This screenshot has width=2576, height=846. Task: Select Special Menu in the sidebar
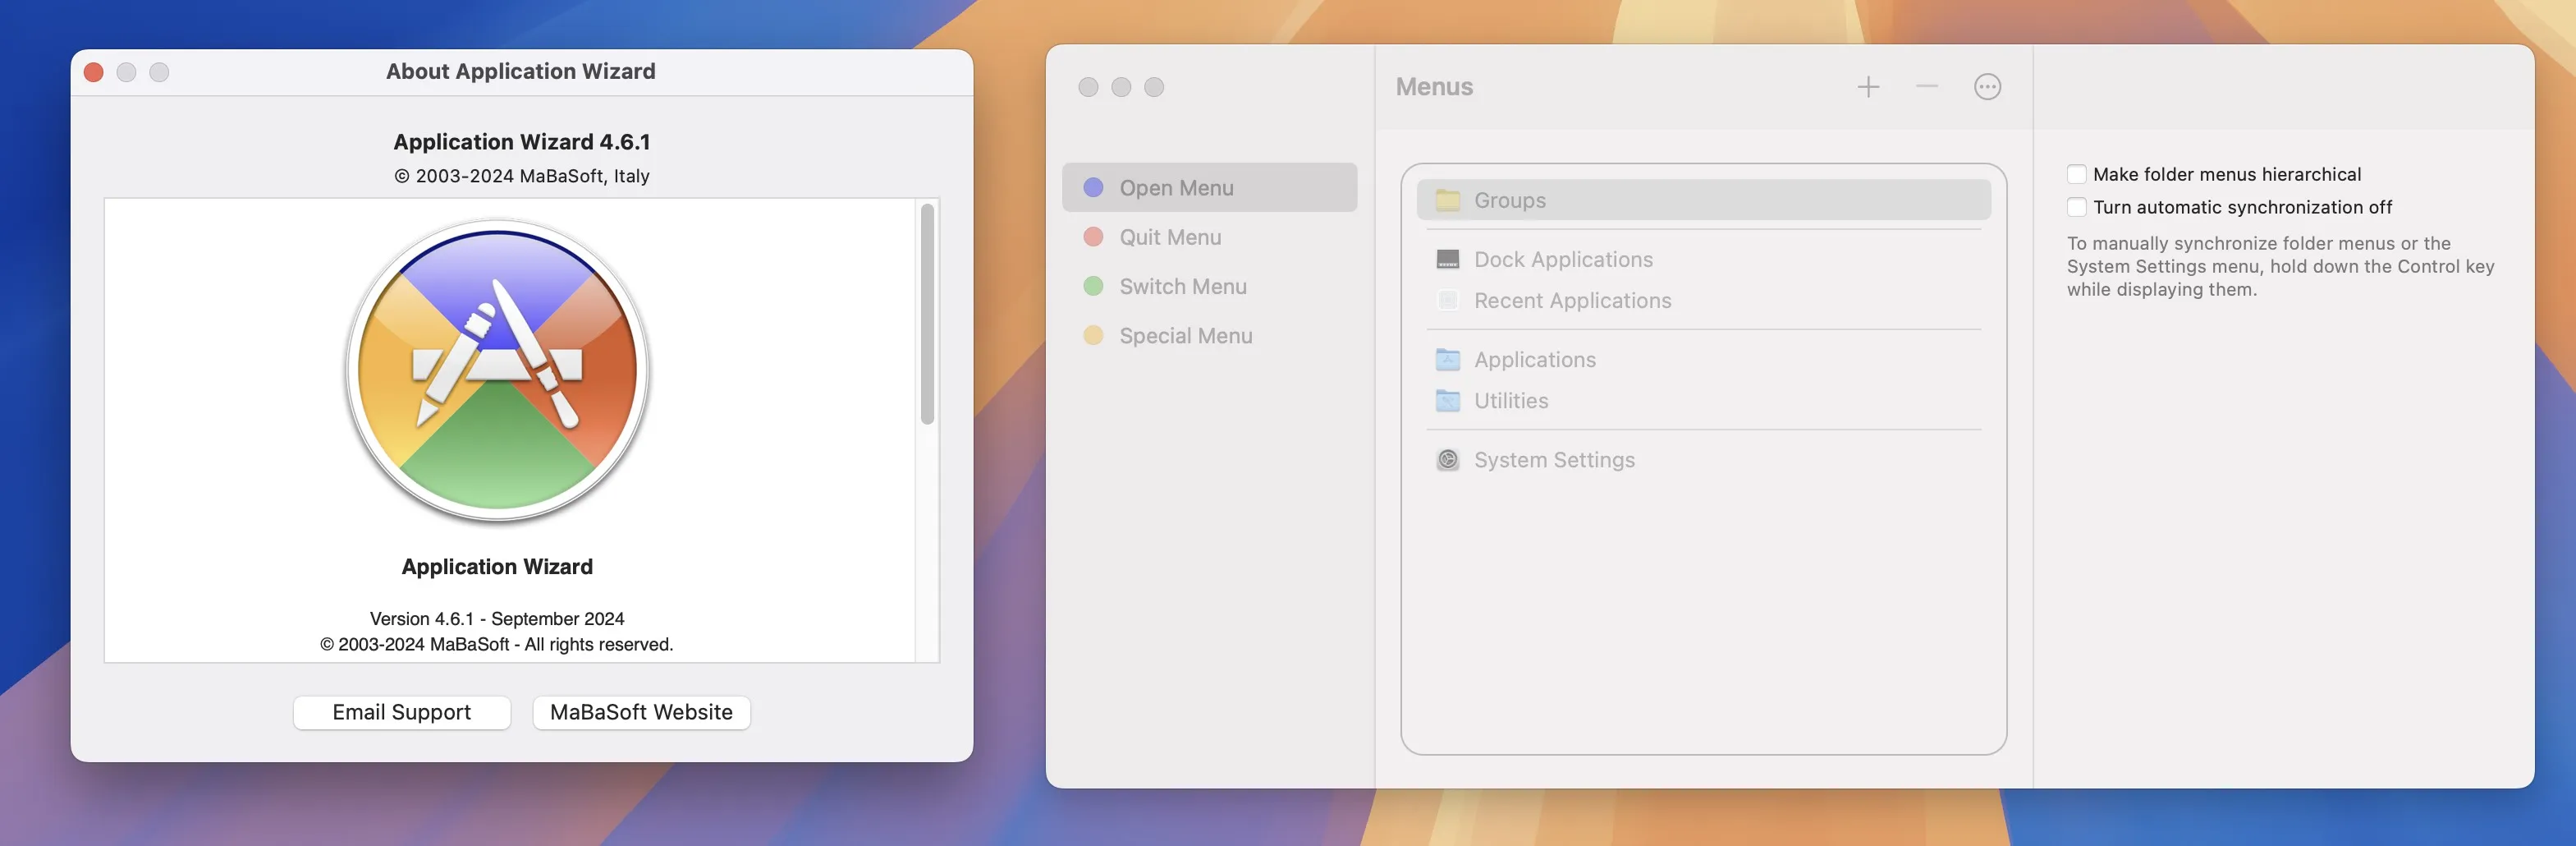pos(1209,335)
